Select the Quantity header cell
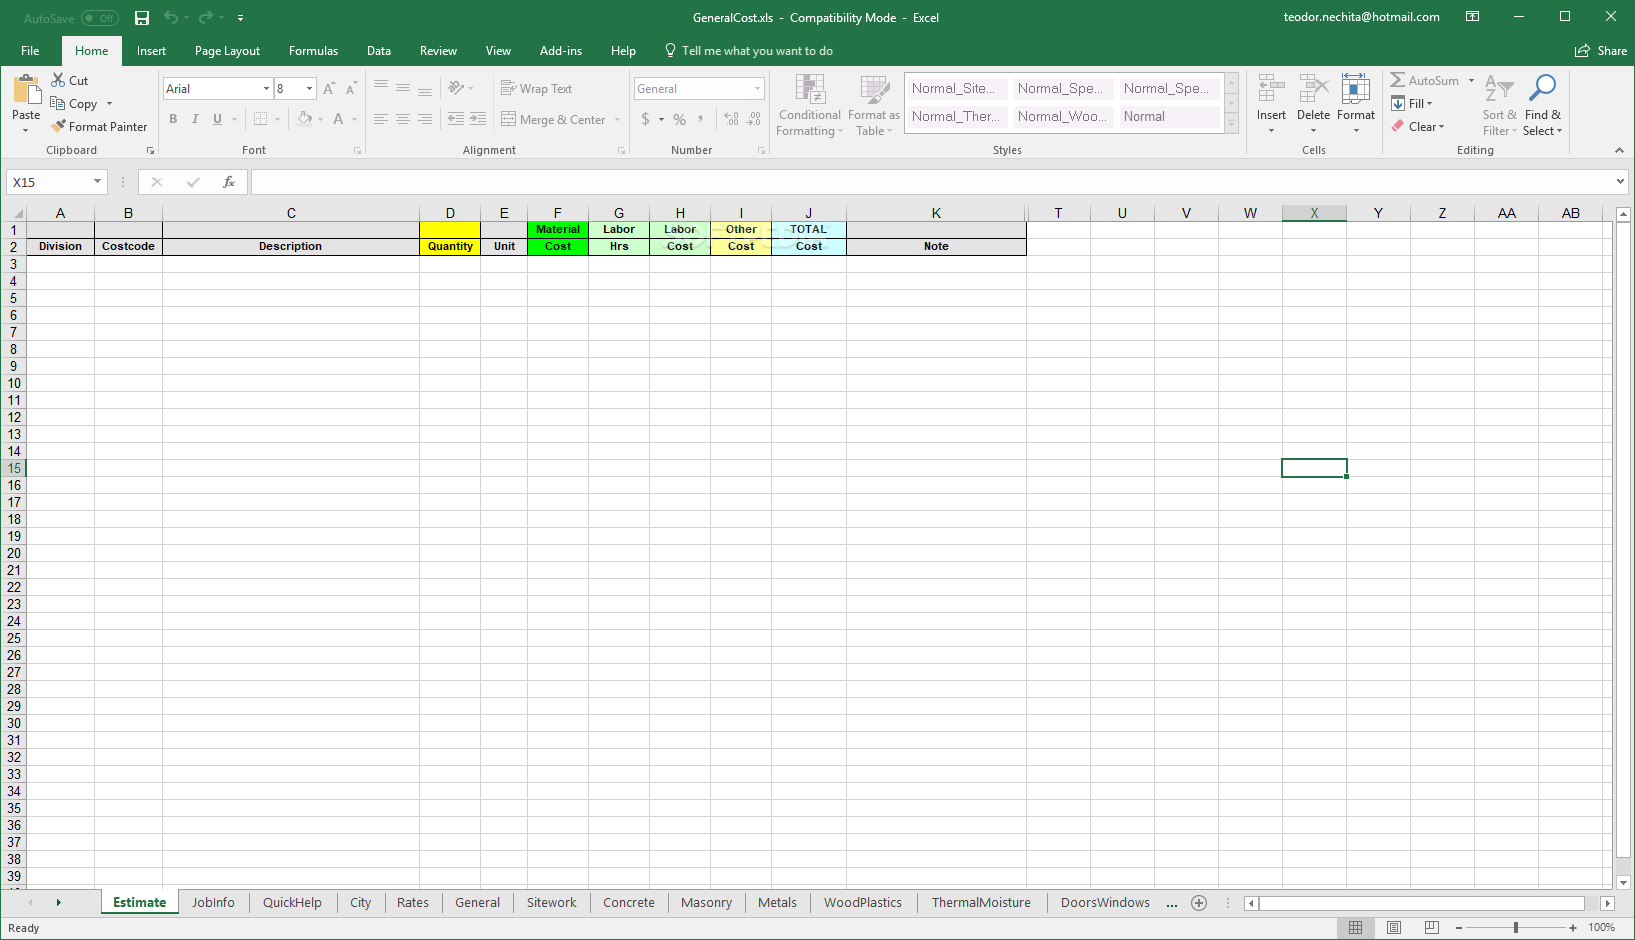 click(x=450, y=247)
